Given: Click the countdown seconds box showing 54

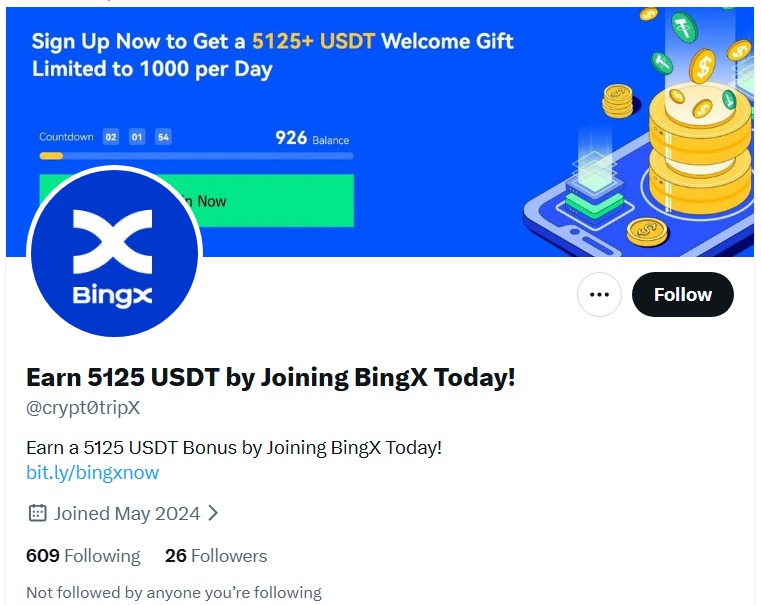Looking at the screenshot, I should (163, 137).
